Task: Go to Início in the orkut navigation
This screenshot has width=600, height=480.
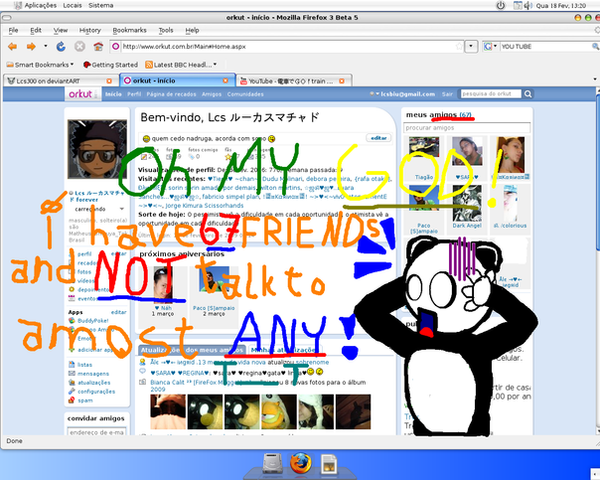Action: click(x=113, y=94)
